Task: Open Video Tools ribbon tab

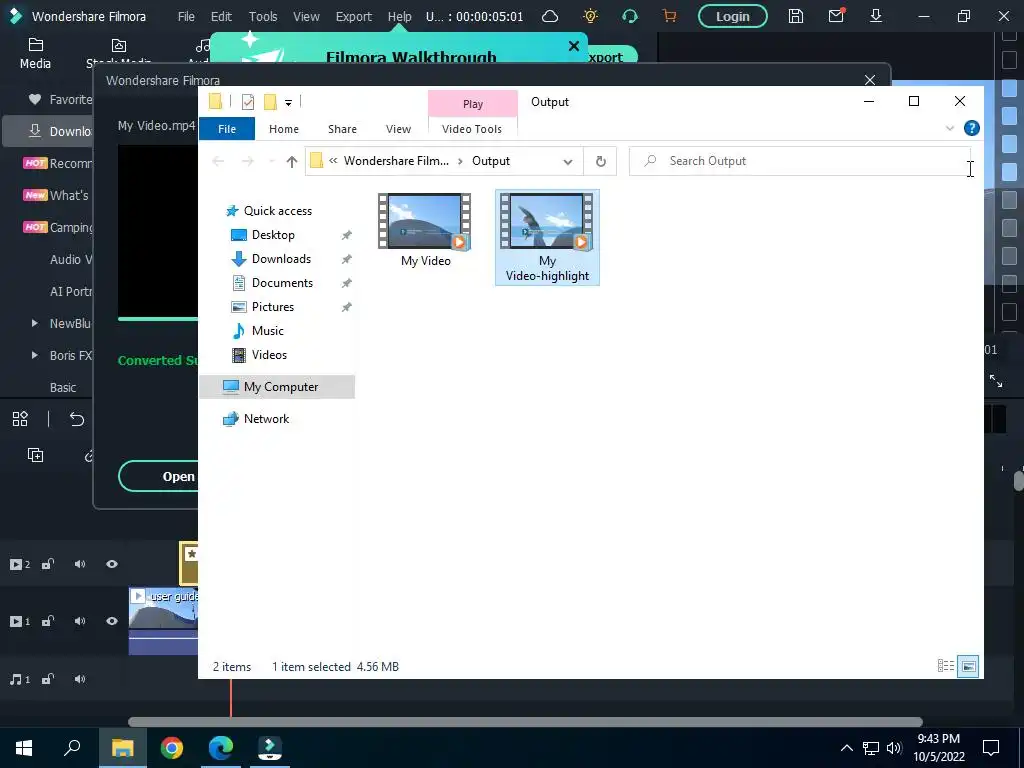Action: coord(472,129)
